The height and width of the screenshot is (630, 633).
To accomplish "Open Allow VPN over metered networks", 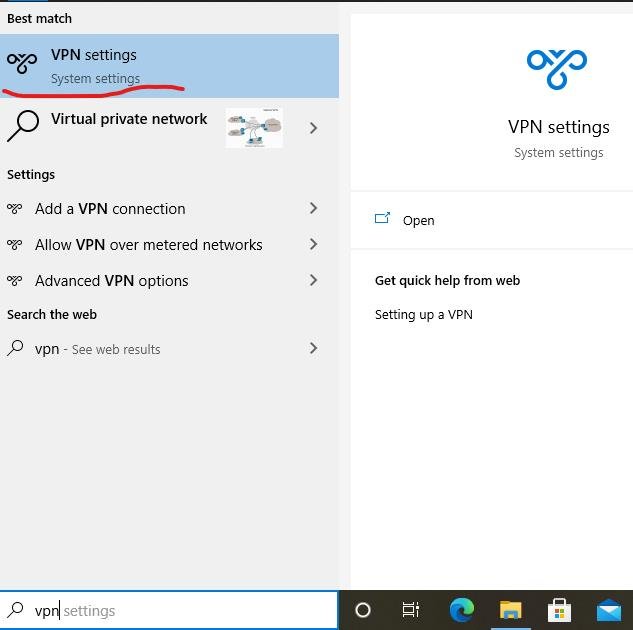I will point(169,245).
